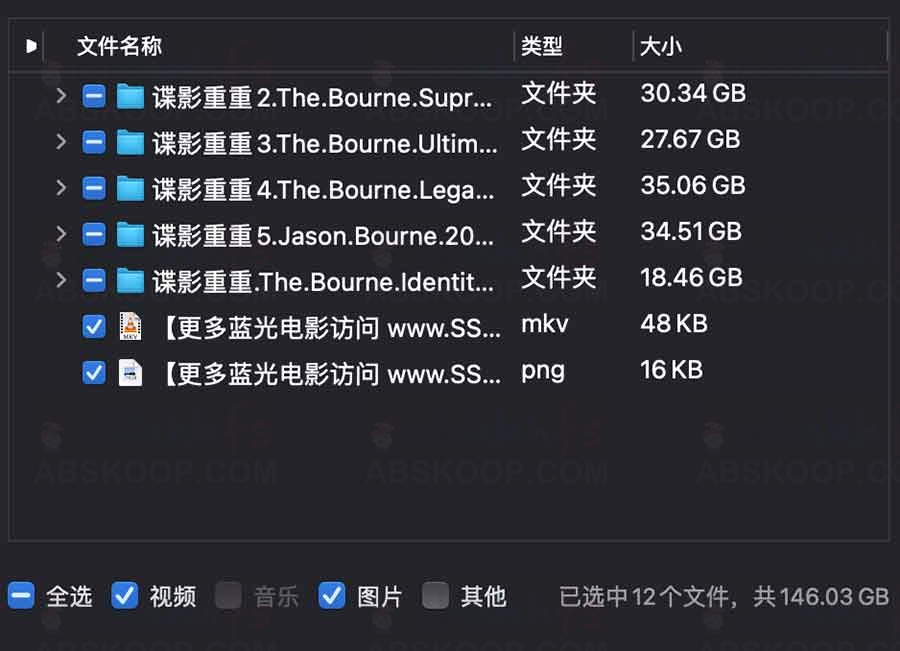Click the triangle icon in the header row

pyautogui.click(x=31, y=46)
